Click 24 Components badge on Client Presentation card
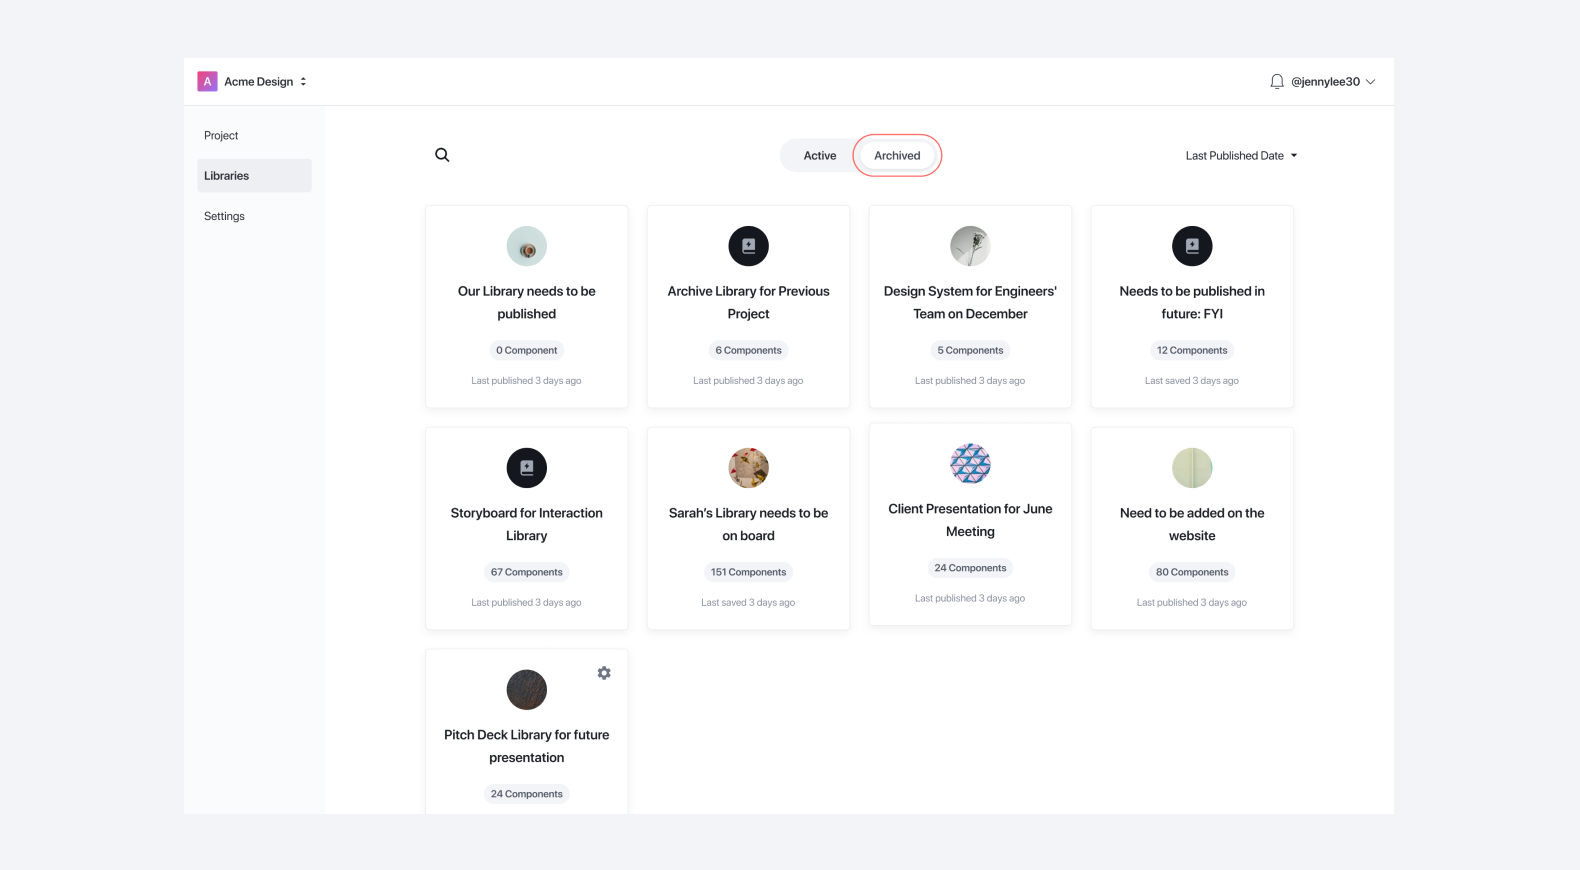 (x=970, y=569)
